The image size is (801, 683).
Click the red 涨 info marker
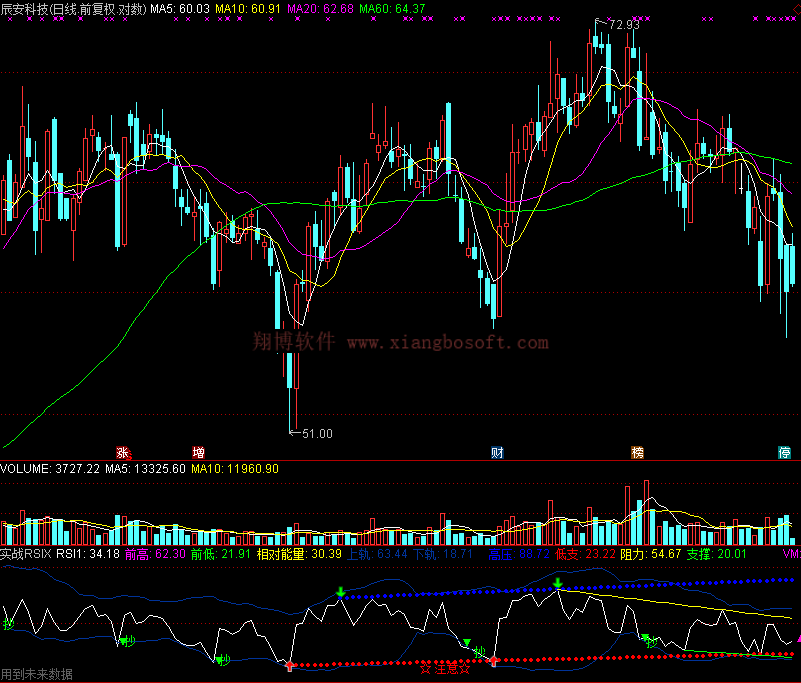tap(123, 452)
